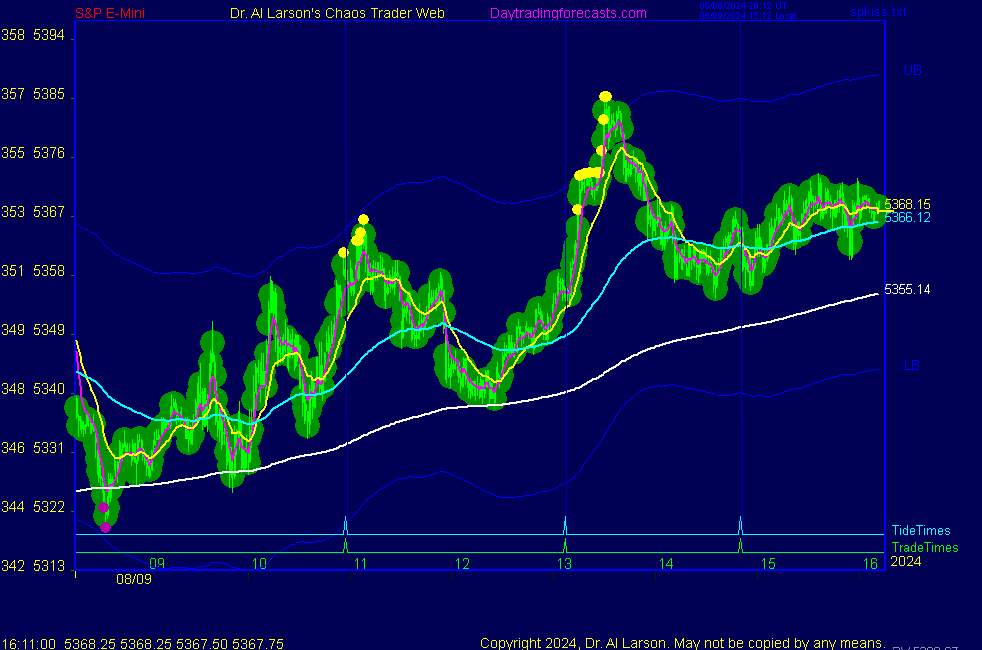Open the magenta Daytradingforecasts.com link
Viewport: 982px width, 650px height.
(x=568, y=13)
